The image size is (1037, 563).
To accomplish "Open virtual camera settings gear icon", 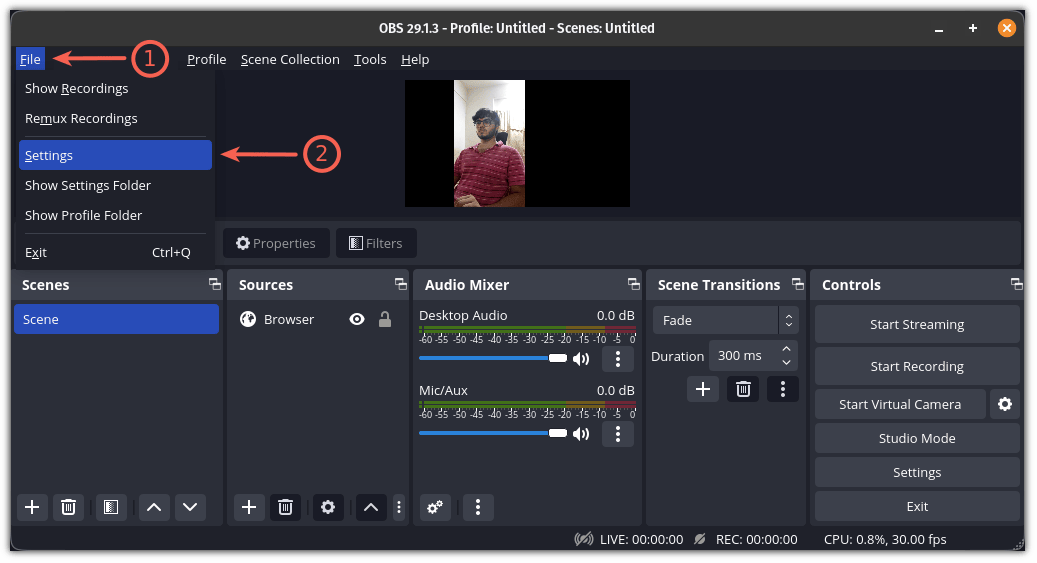I will tap(1005, 404).
